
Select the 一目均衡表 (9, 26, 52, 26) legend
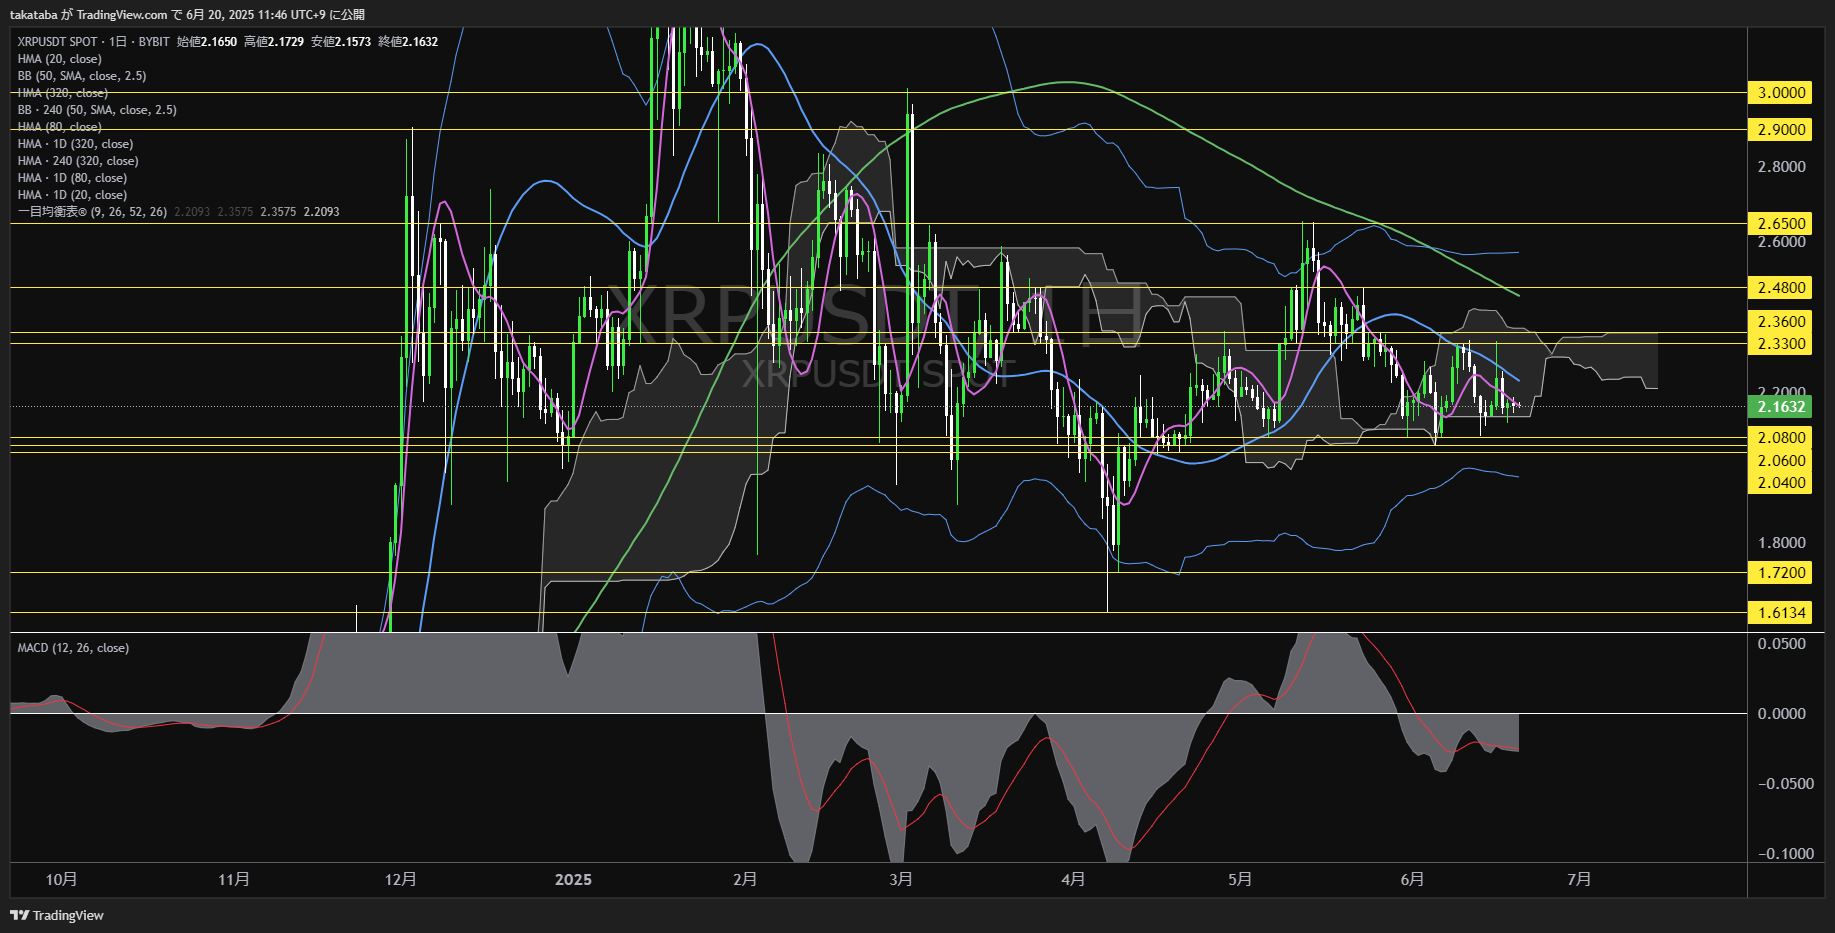pos(92,212)
